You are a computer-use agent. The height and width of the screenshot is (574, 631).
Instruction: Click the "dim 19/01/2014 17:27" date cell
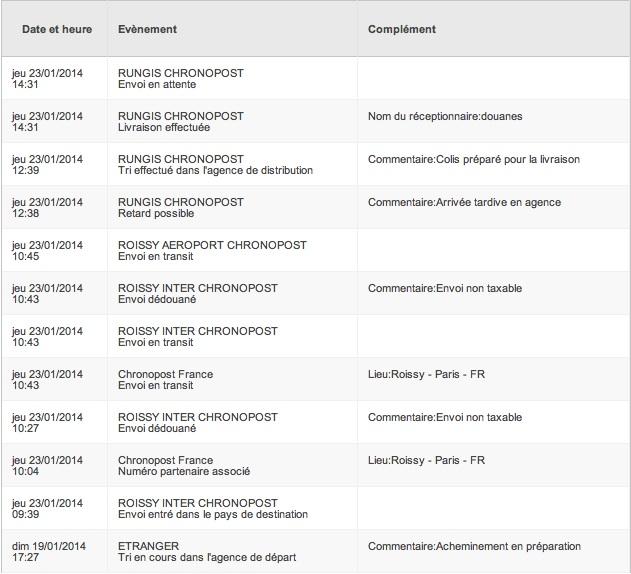pyautogui.click(x=49, y=552)
